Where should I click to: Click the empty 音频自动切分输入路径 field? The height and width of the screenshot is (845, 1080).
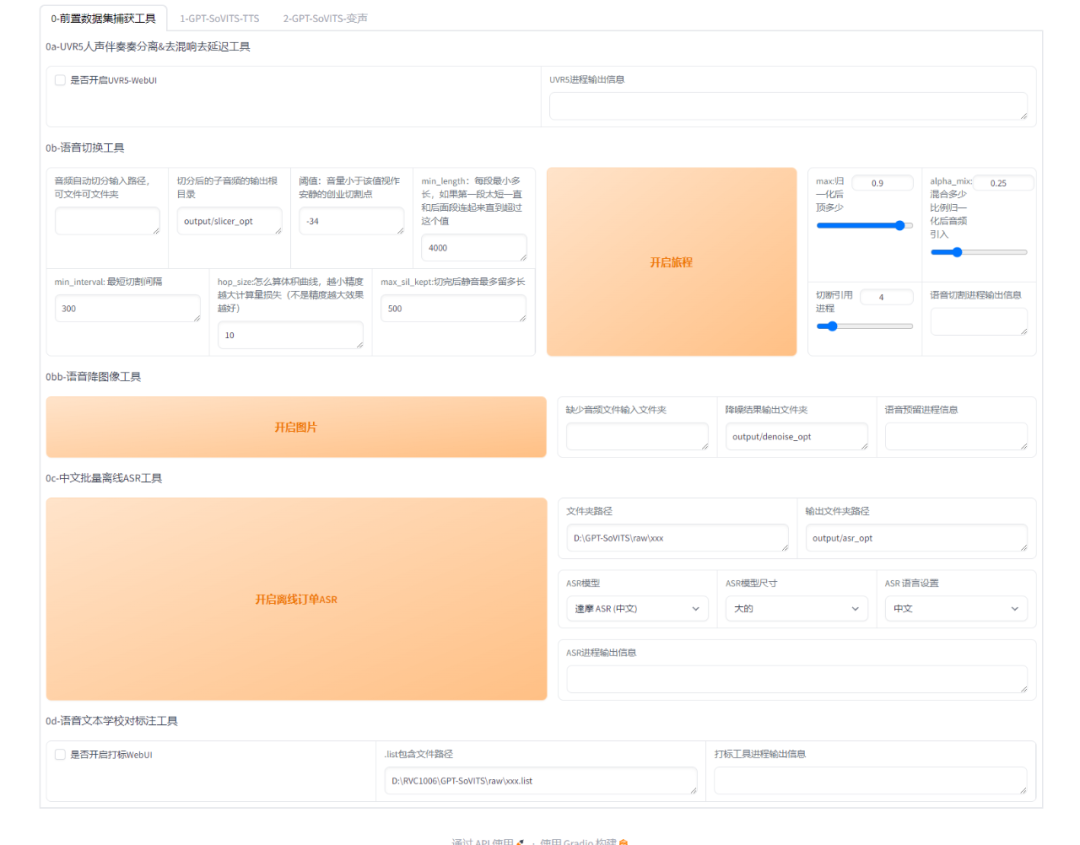107,221
